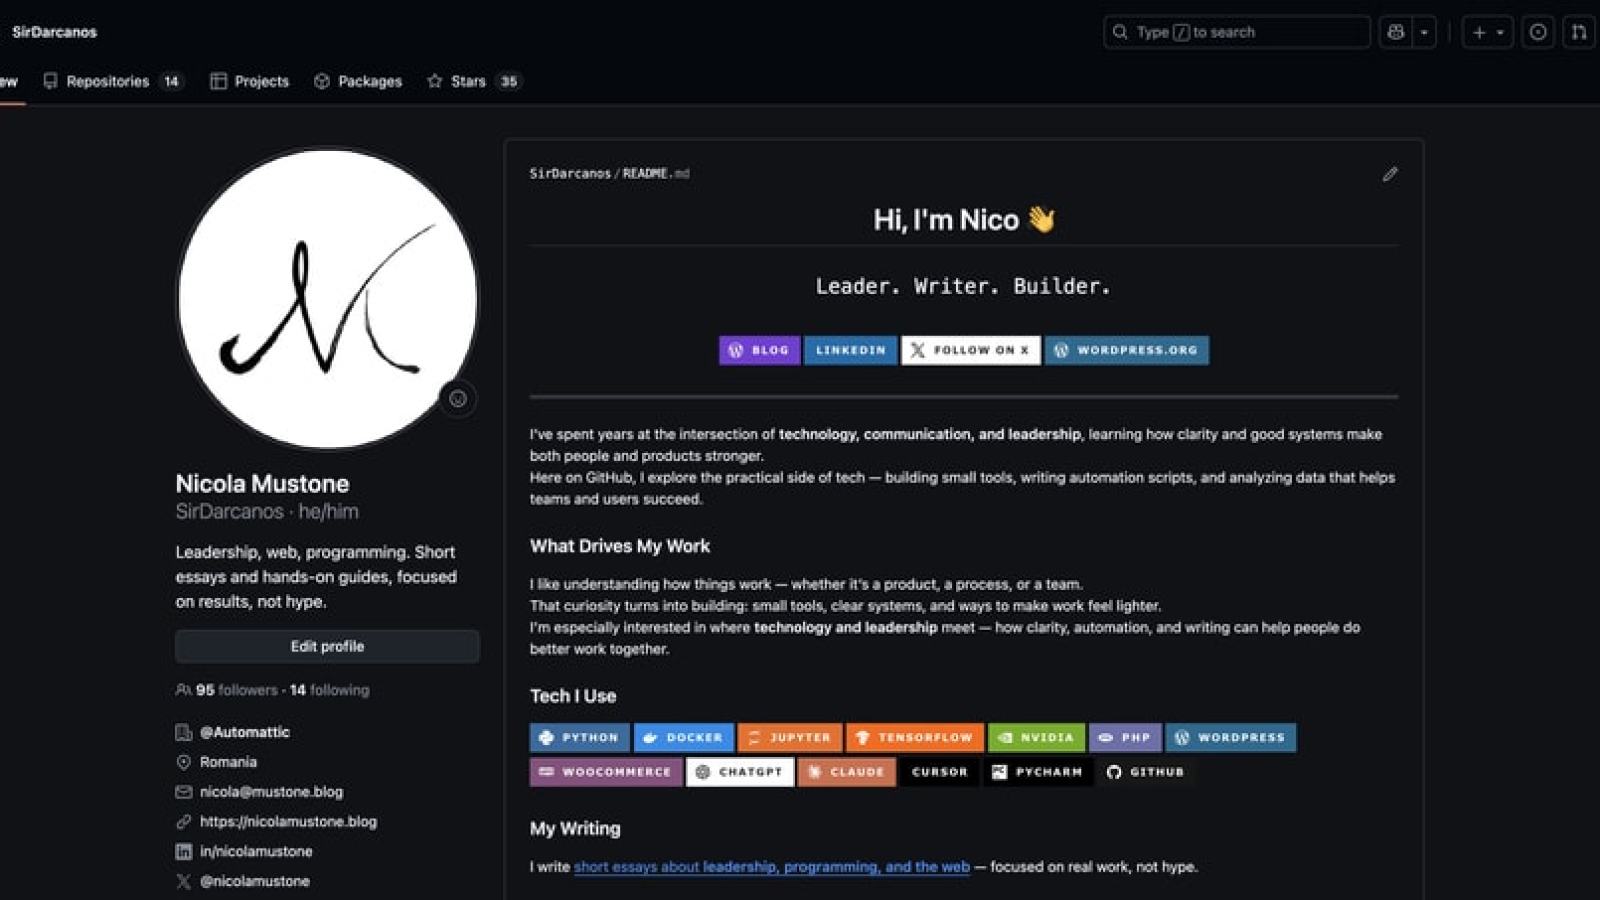This screenshot has width=1600, height=900.
Task: Click the Nicola Mustone name heading
Action: pos(262,484)
